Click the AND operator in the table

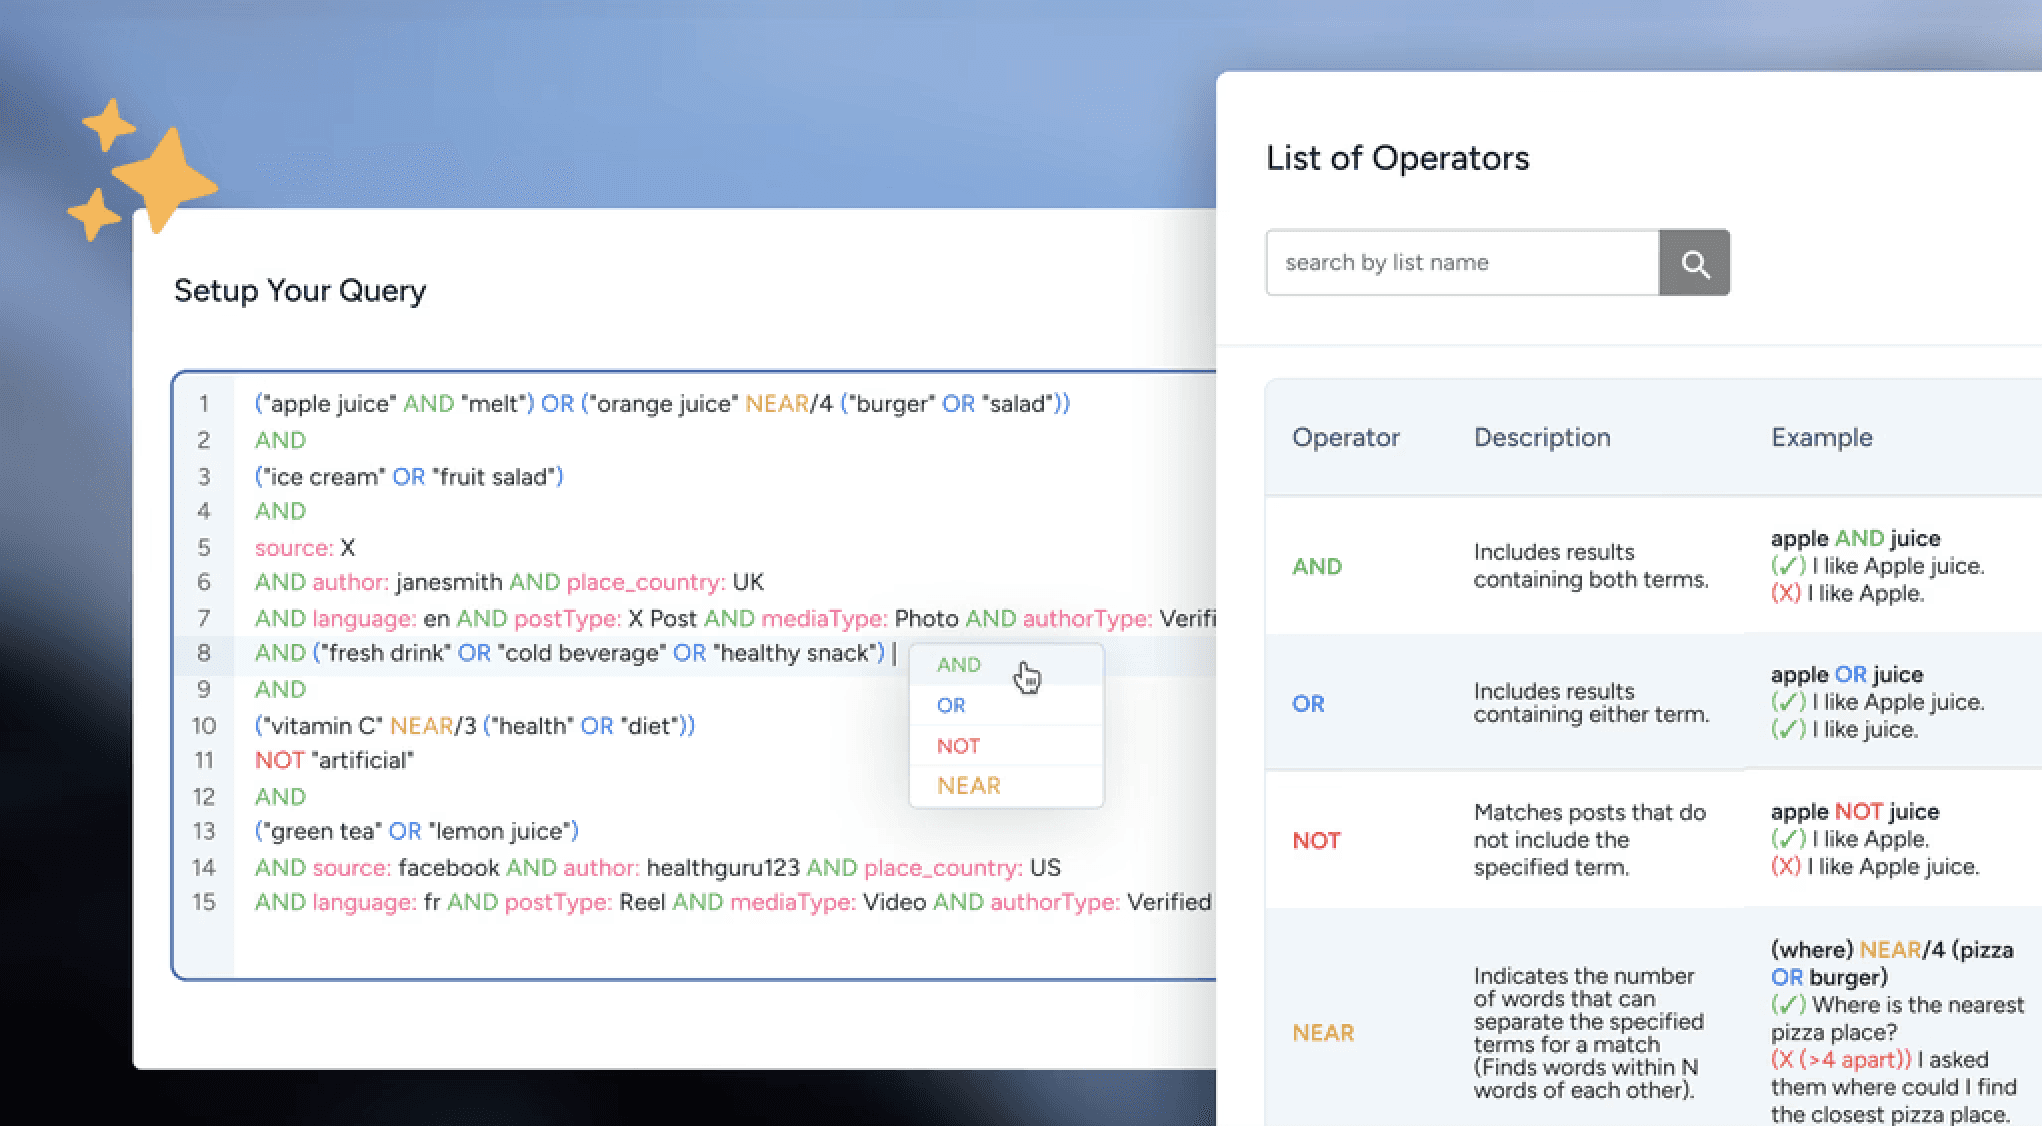click(1316, 567)
